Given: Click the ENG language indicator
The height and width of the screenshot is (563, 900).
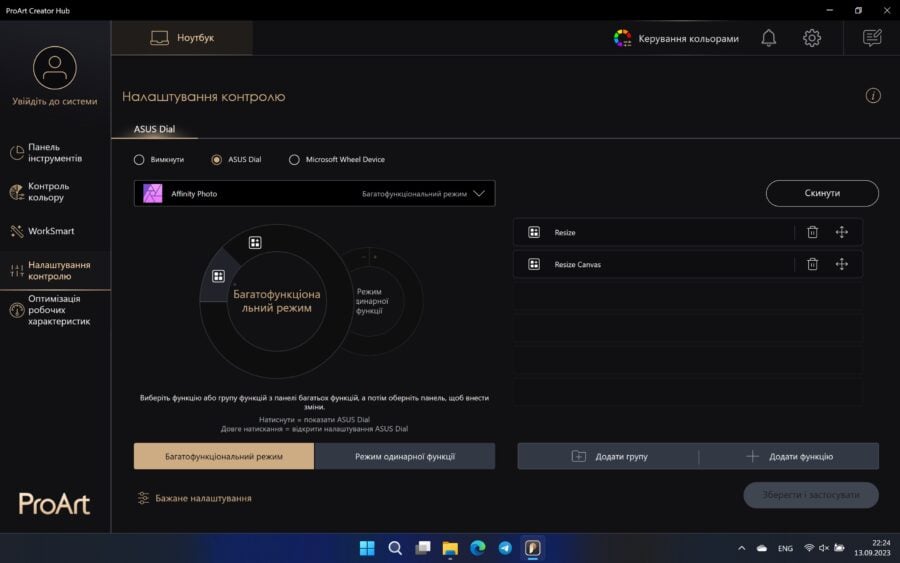Looking at the screenshot, I should [785, 549].
